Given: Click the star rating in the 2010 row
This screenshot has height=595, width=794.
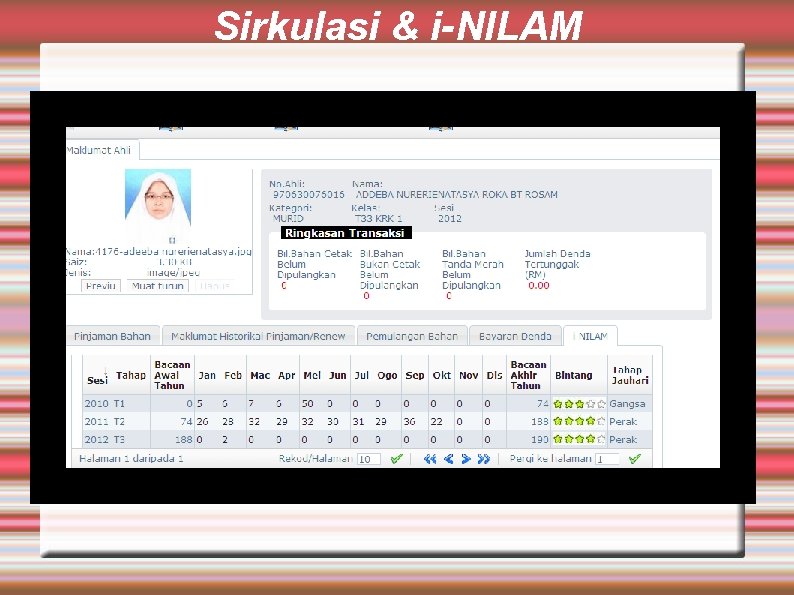Looking at the screenshot, I should coord(579,404).
